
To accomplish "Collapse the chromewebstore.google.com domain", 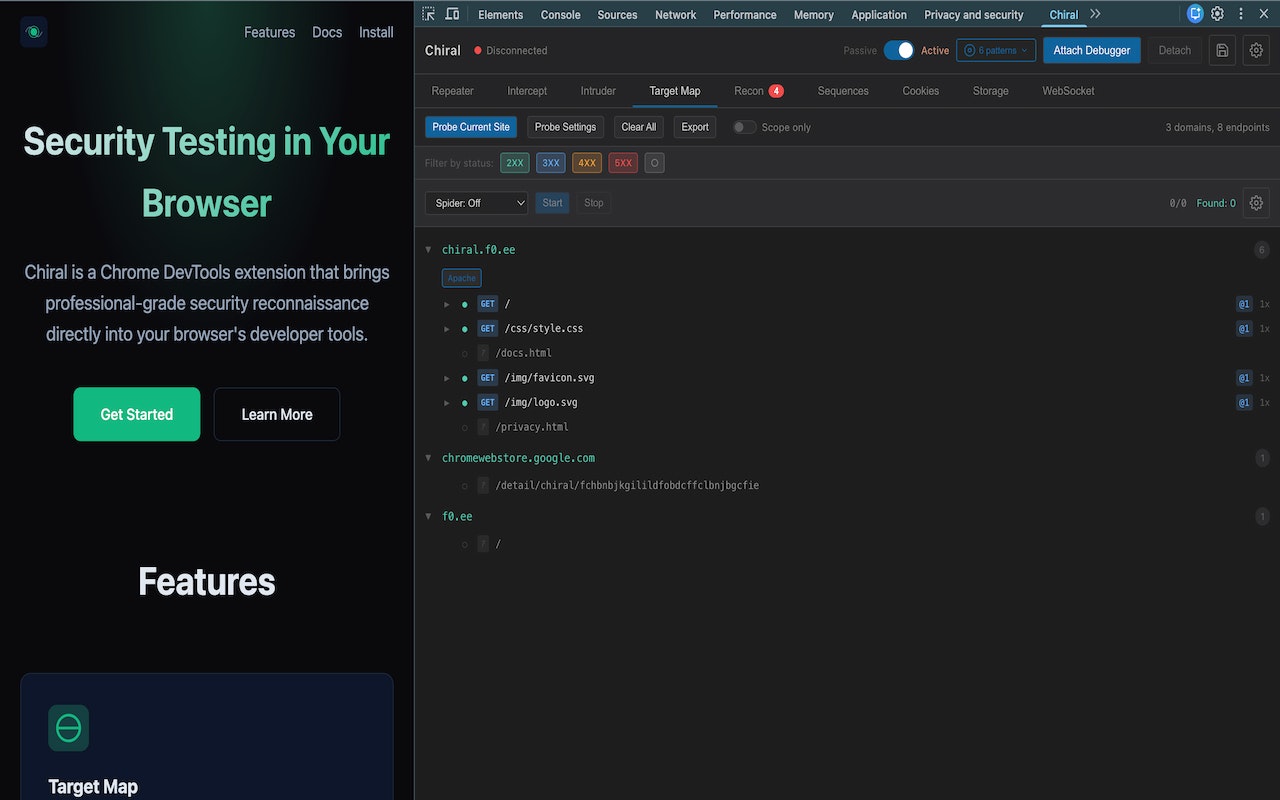I will coord(429,458).
